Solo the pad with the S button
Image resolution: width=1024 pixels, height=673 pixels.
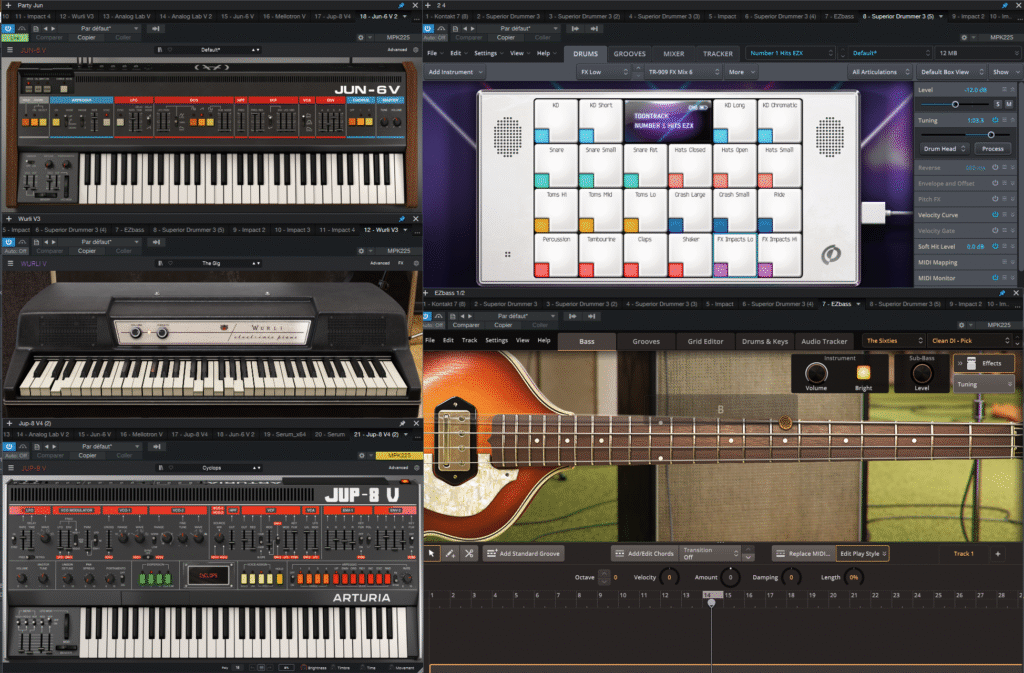coord(998,104)
